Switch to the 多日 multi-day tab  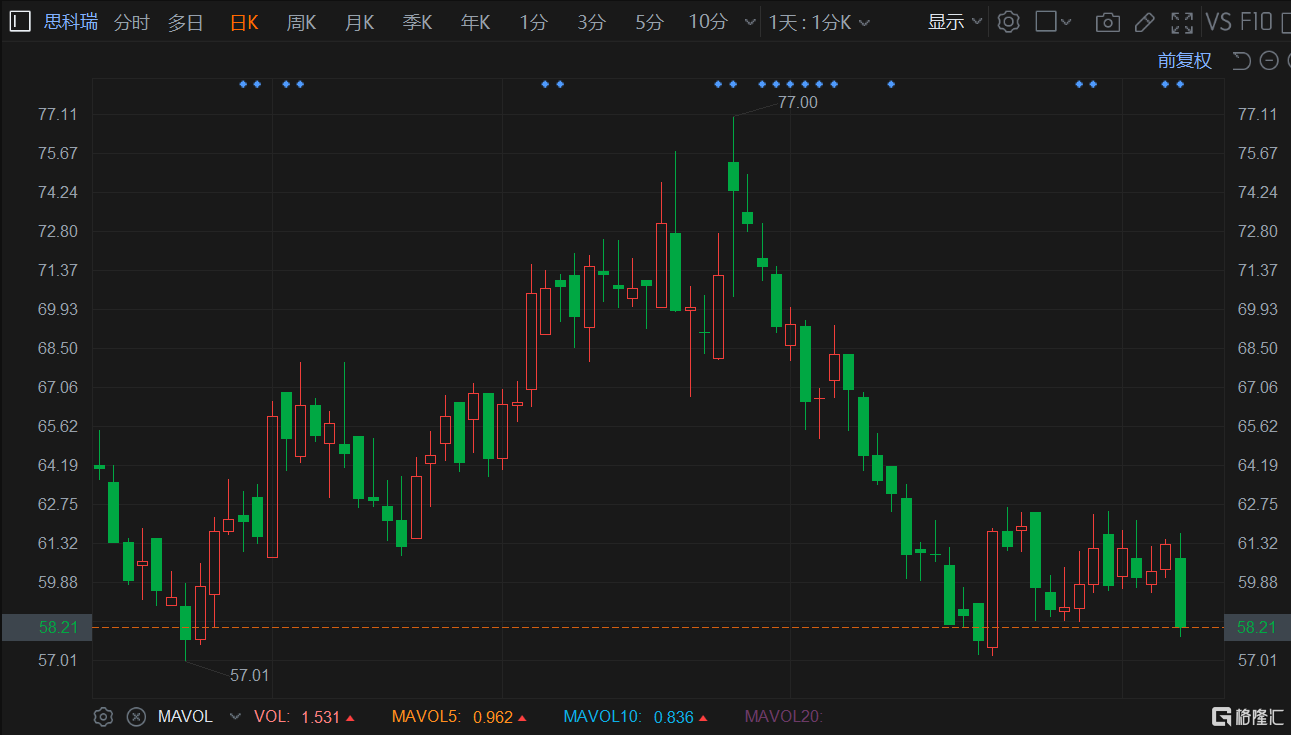186,22
